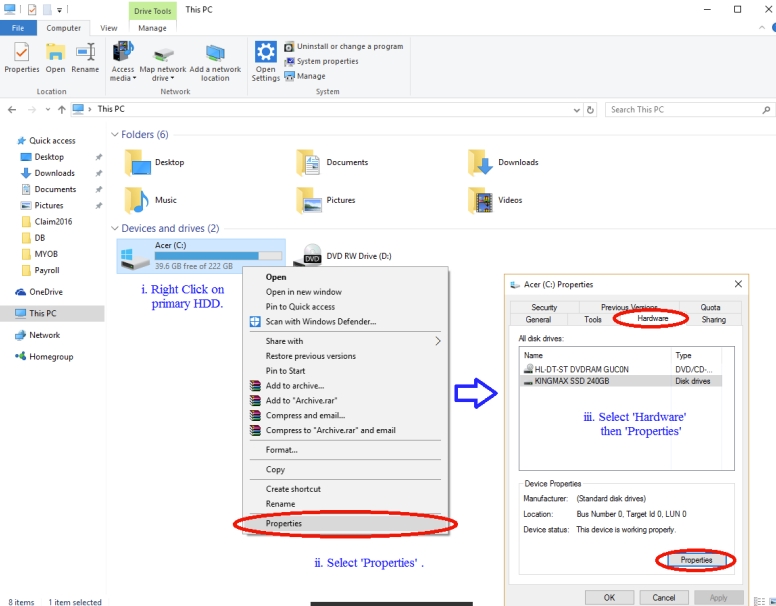Click the Refresh button beside address bar

click(x=591, y=110)
